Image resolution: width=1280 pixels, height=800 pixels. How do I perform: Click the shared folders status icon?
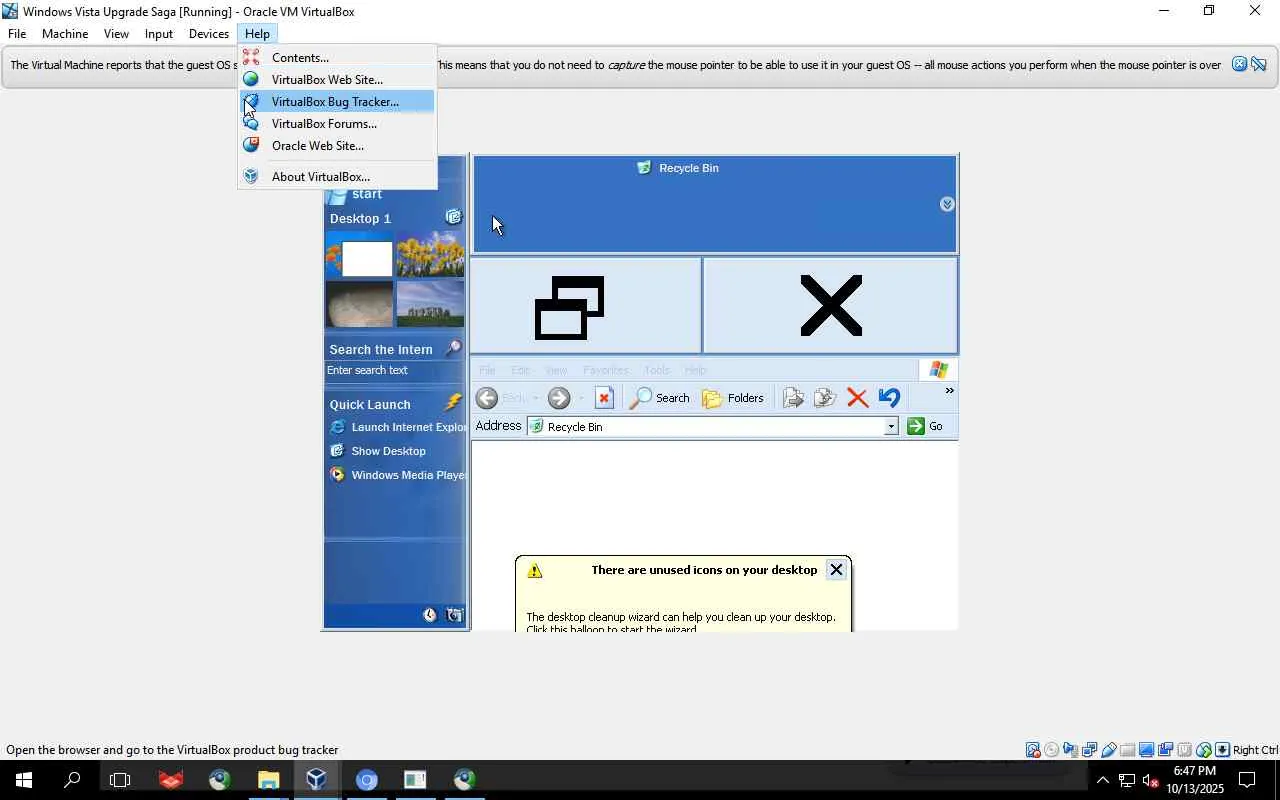pyautogui.click(x=1127, y=750)
